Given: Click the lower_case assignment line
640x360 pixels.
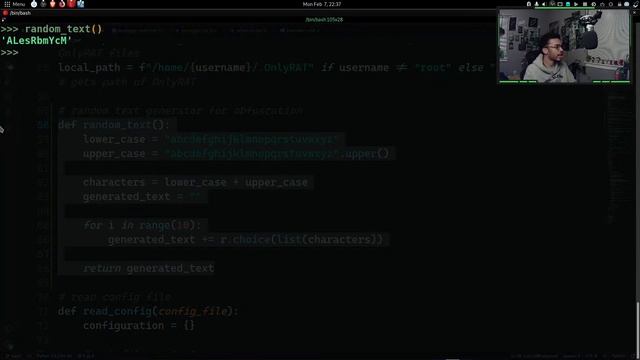Looking at the screenshot, I should [x=211, y=139].
